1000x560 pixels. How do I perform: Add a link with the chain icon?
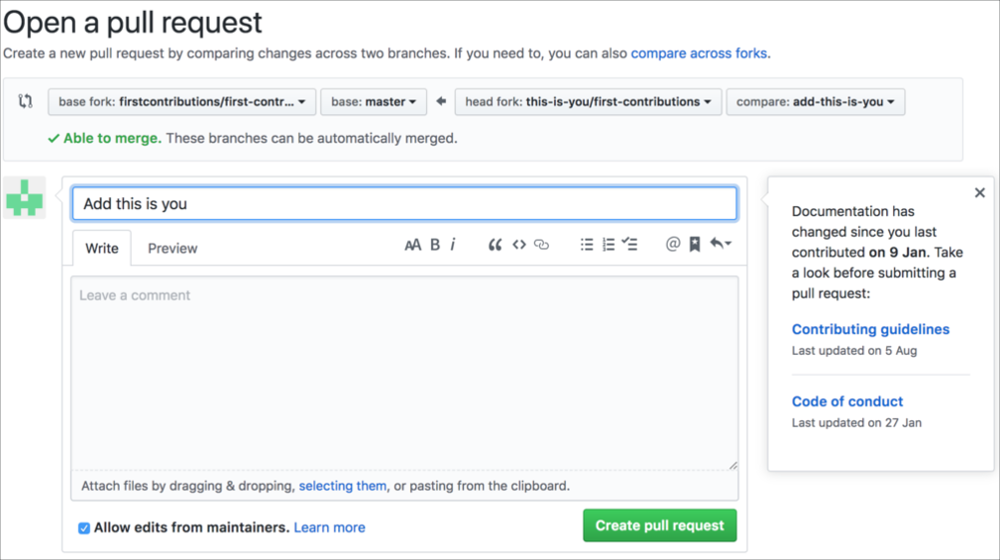(x=541, y=244)
